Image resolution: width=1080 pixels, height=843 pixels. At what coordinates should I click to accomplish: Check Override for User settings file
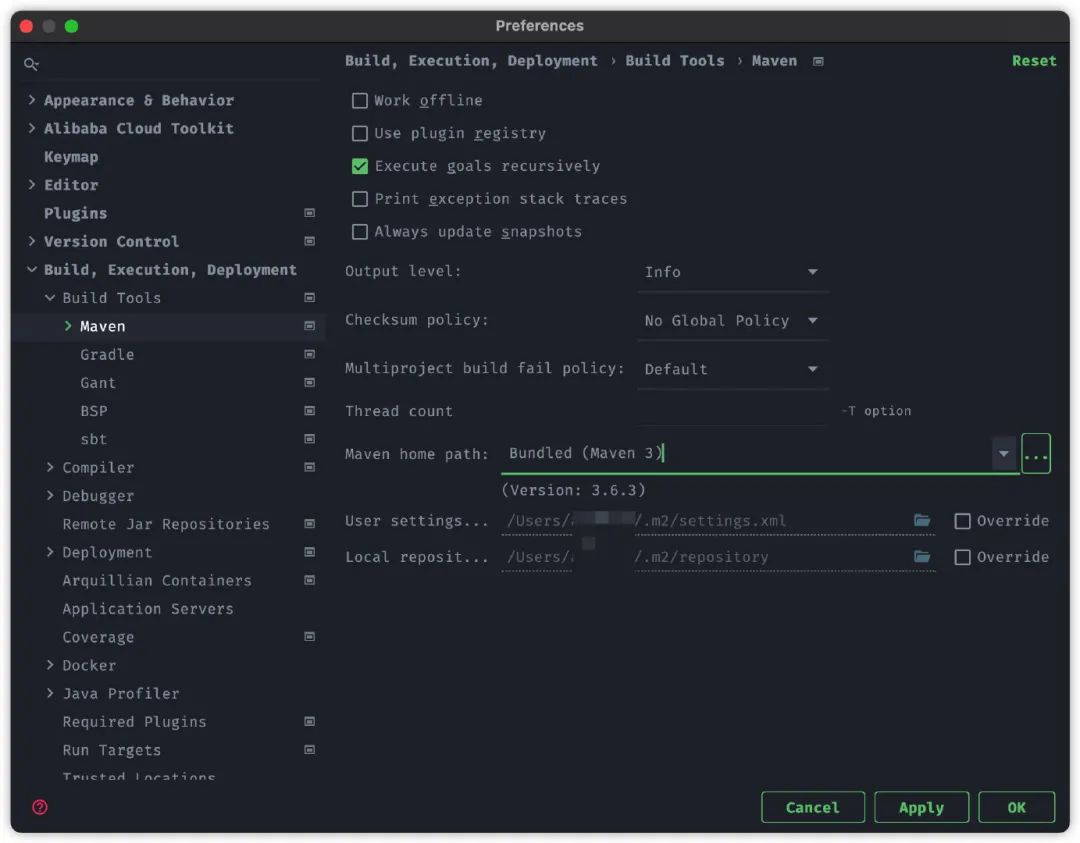click(963, 521)
